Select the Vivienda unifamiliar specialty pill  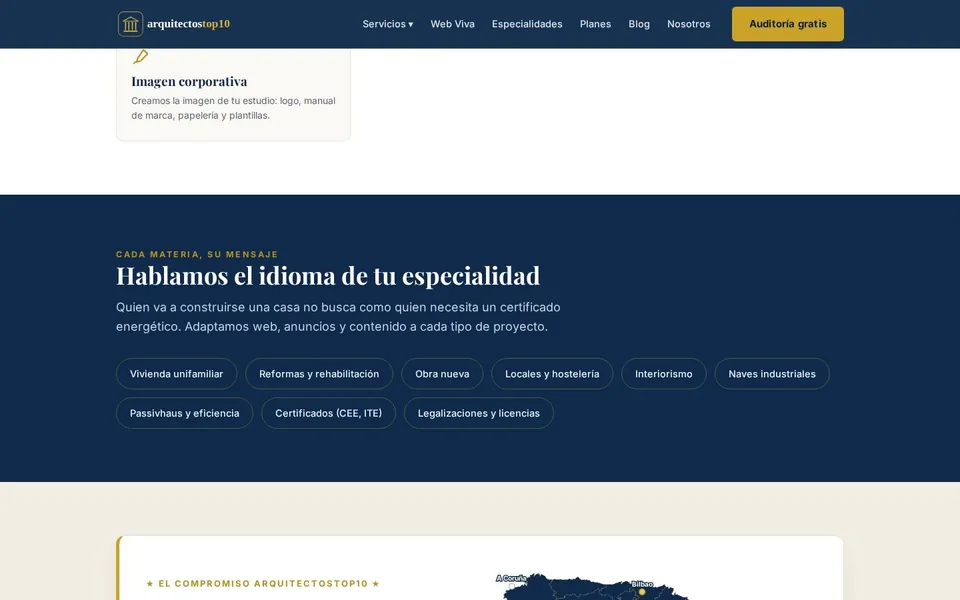point(176,373)
